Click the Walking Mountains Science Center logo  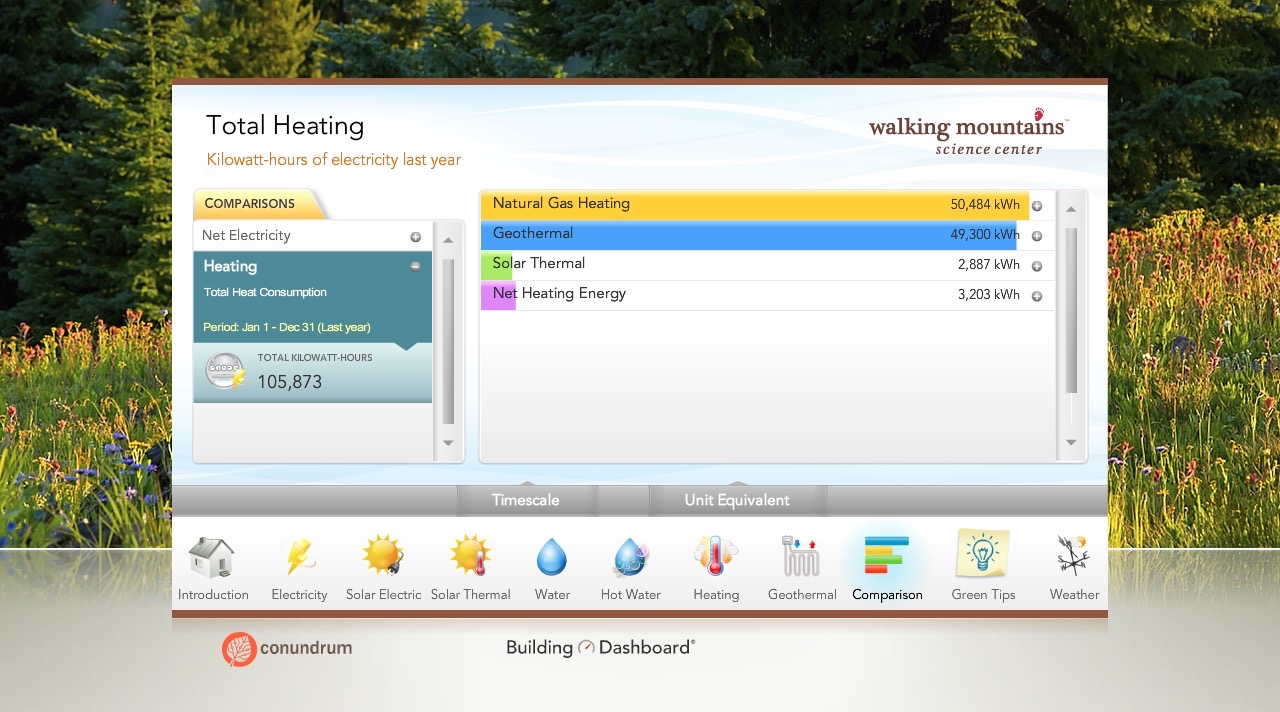click(x=968, y=133)
